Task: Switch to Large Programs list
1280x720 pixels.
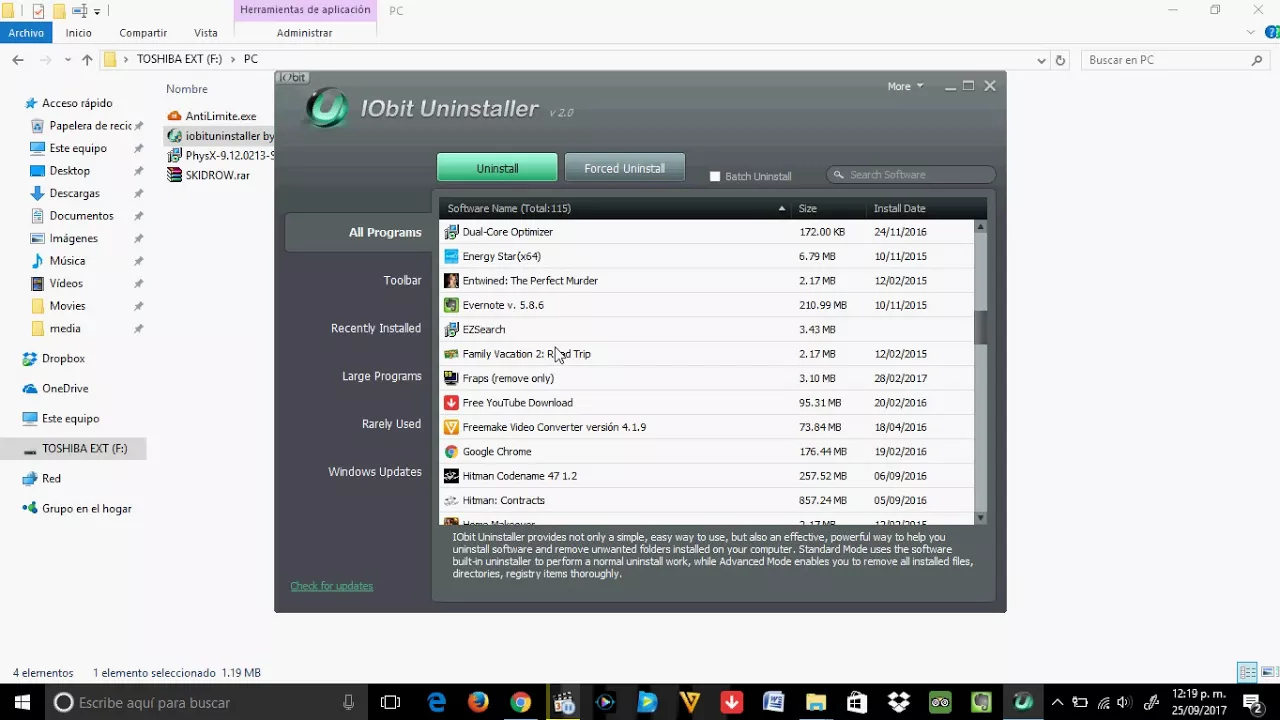Action: pos(382,376)
